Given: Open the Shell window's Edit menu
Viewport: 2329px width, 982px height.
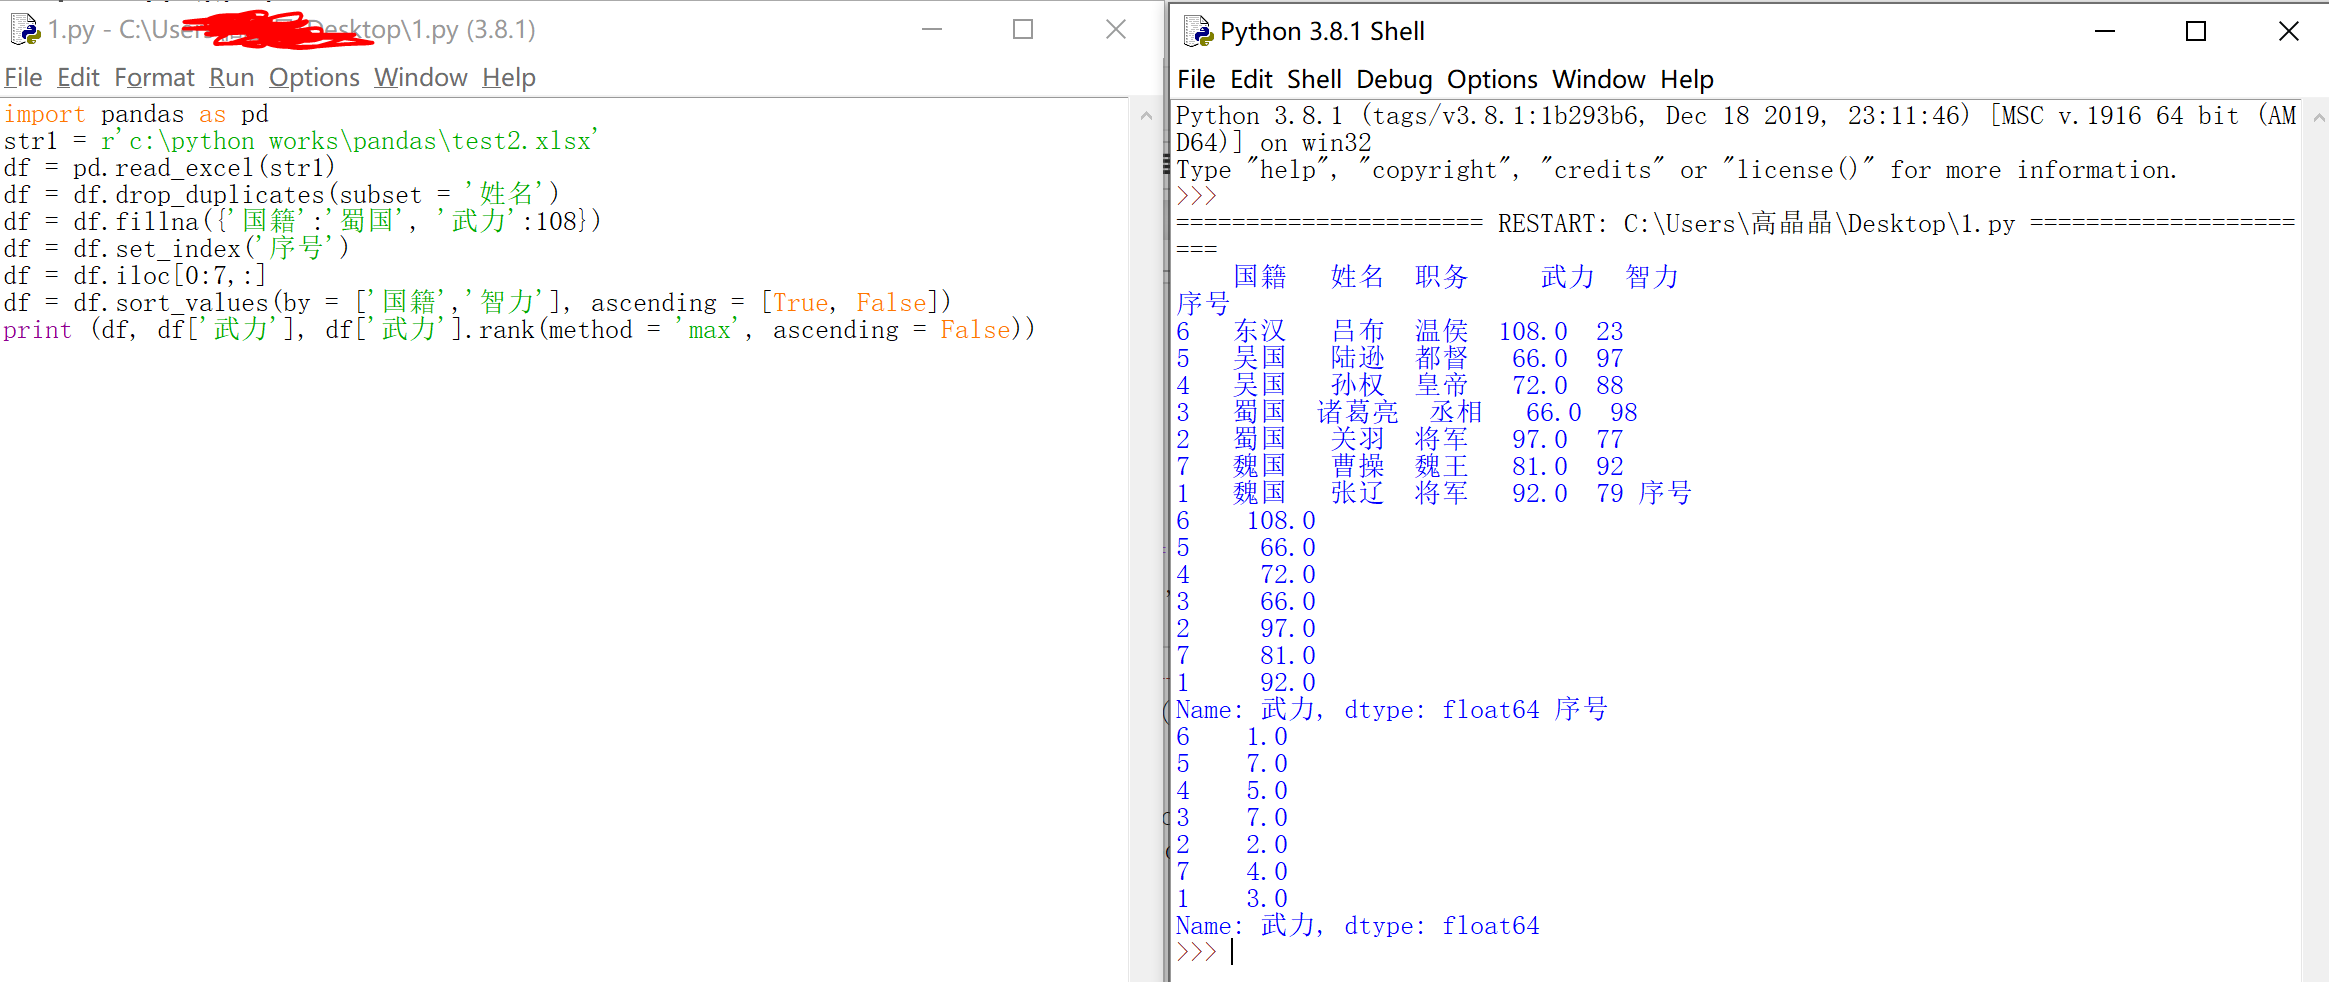Looking at the screenshot, I should (x=1250, y=80).
